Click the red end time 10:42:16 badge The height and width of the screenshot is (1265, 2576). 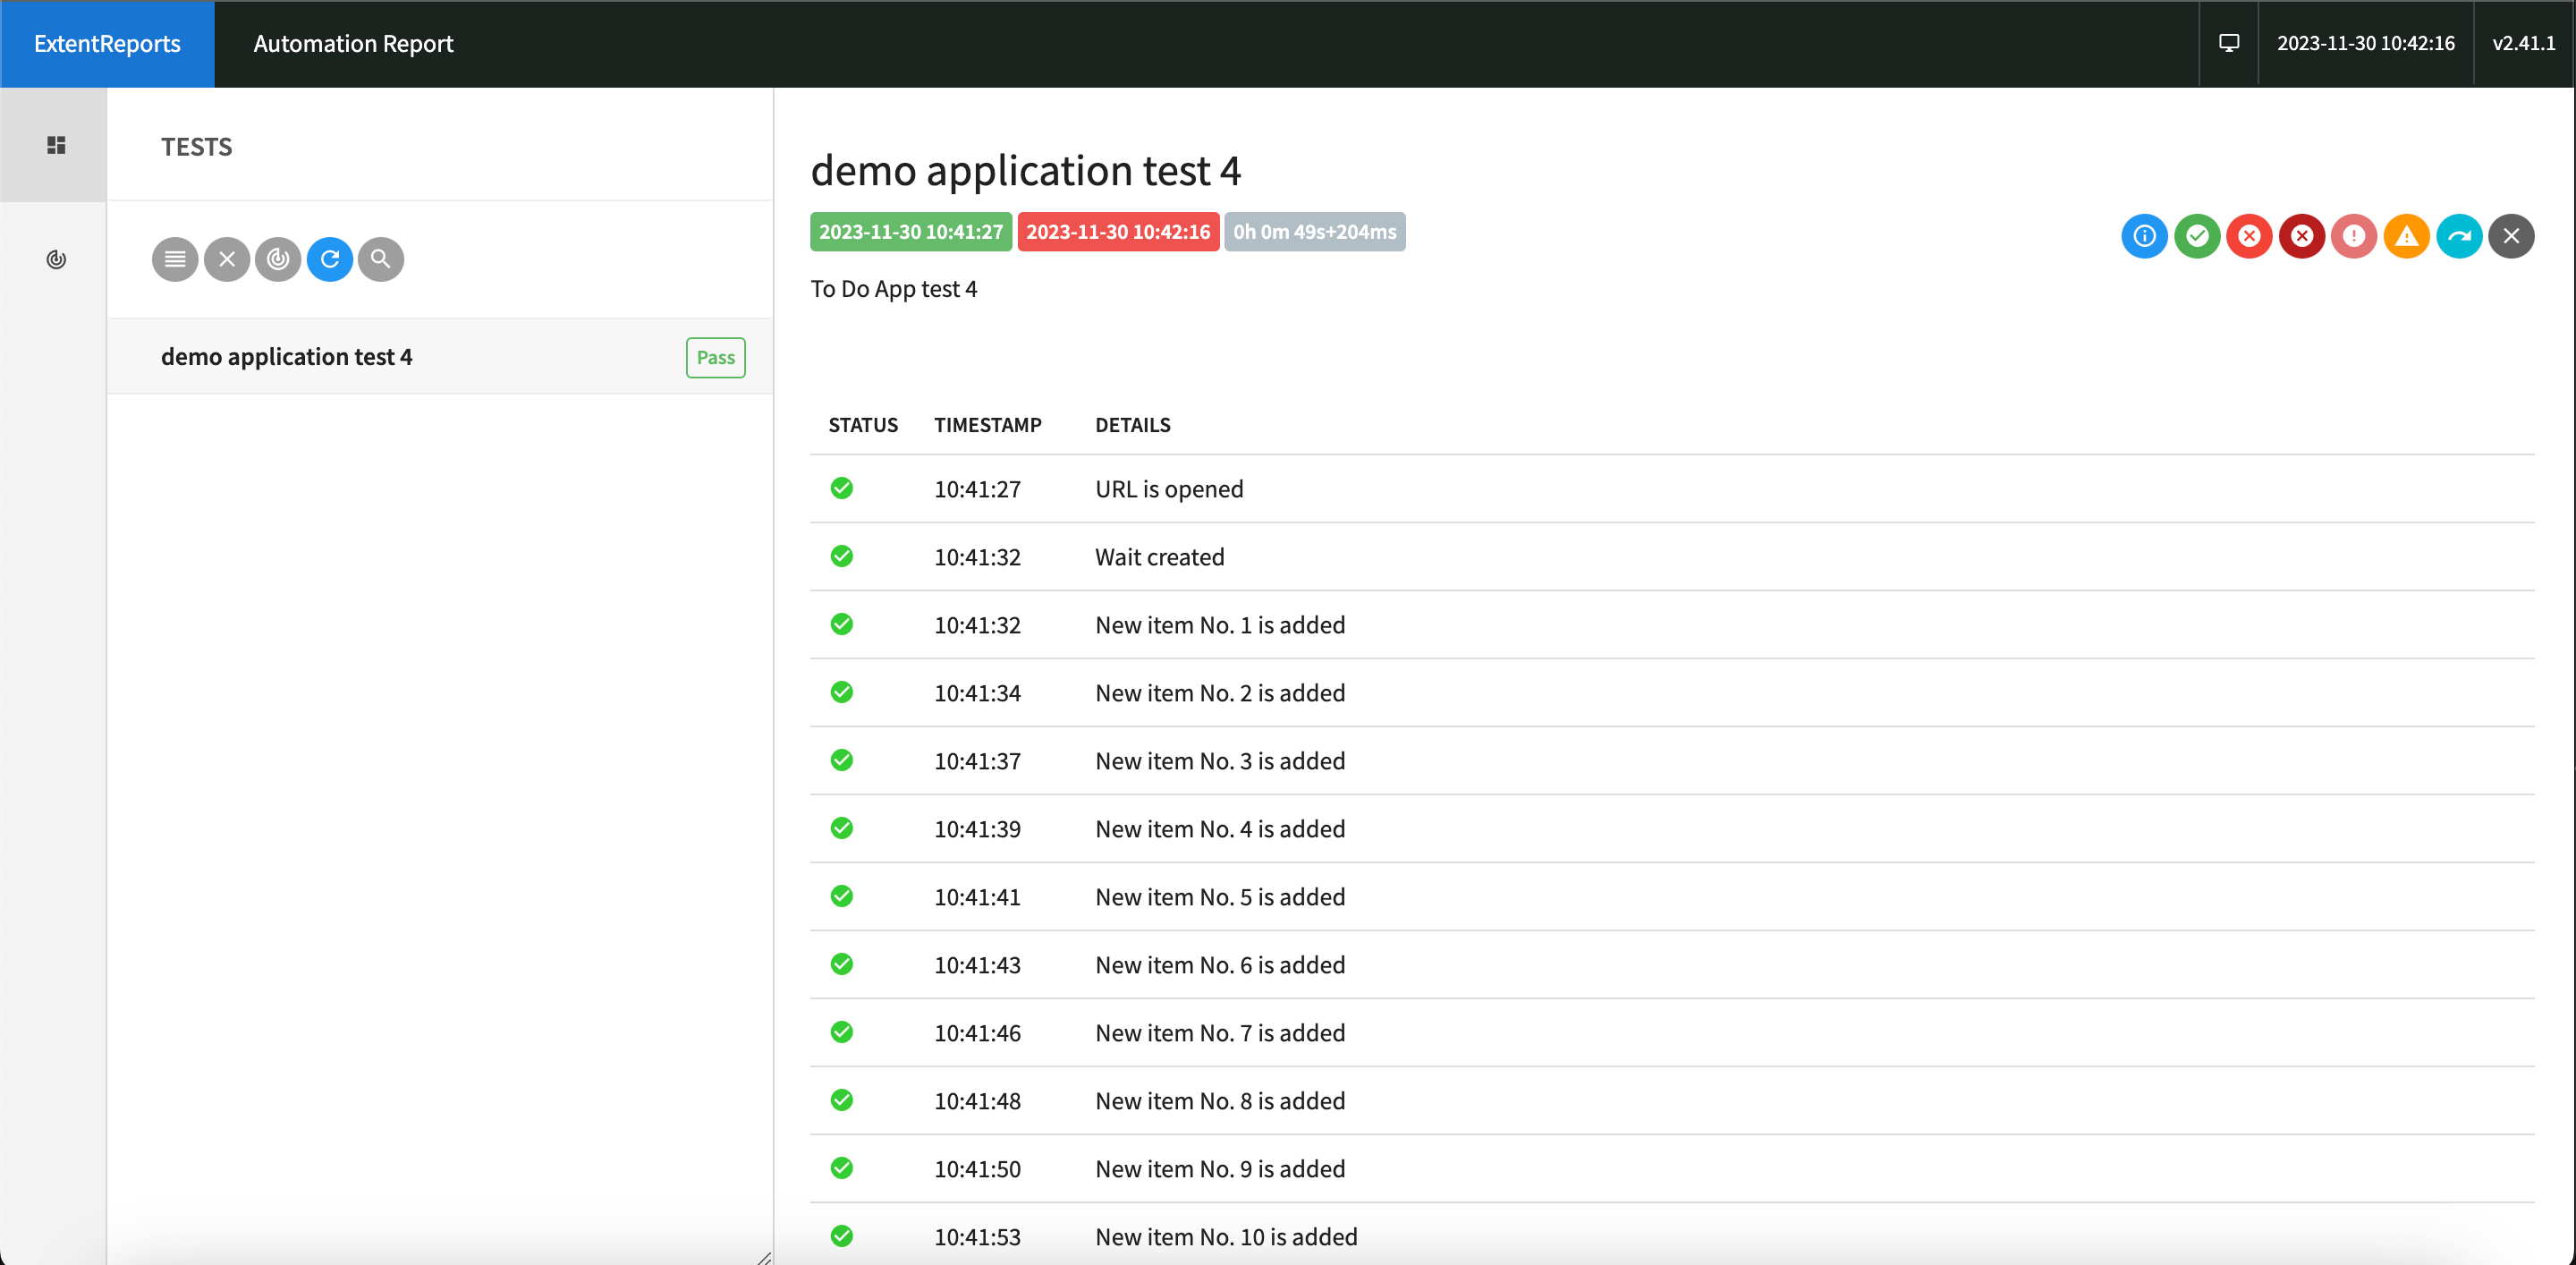[x=1117, y=232]
